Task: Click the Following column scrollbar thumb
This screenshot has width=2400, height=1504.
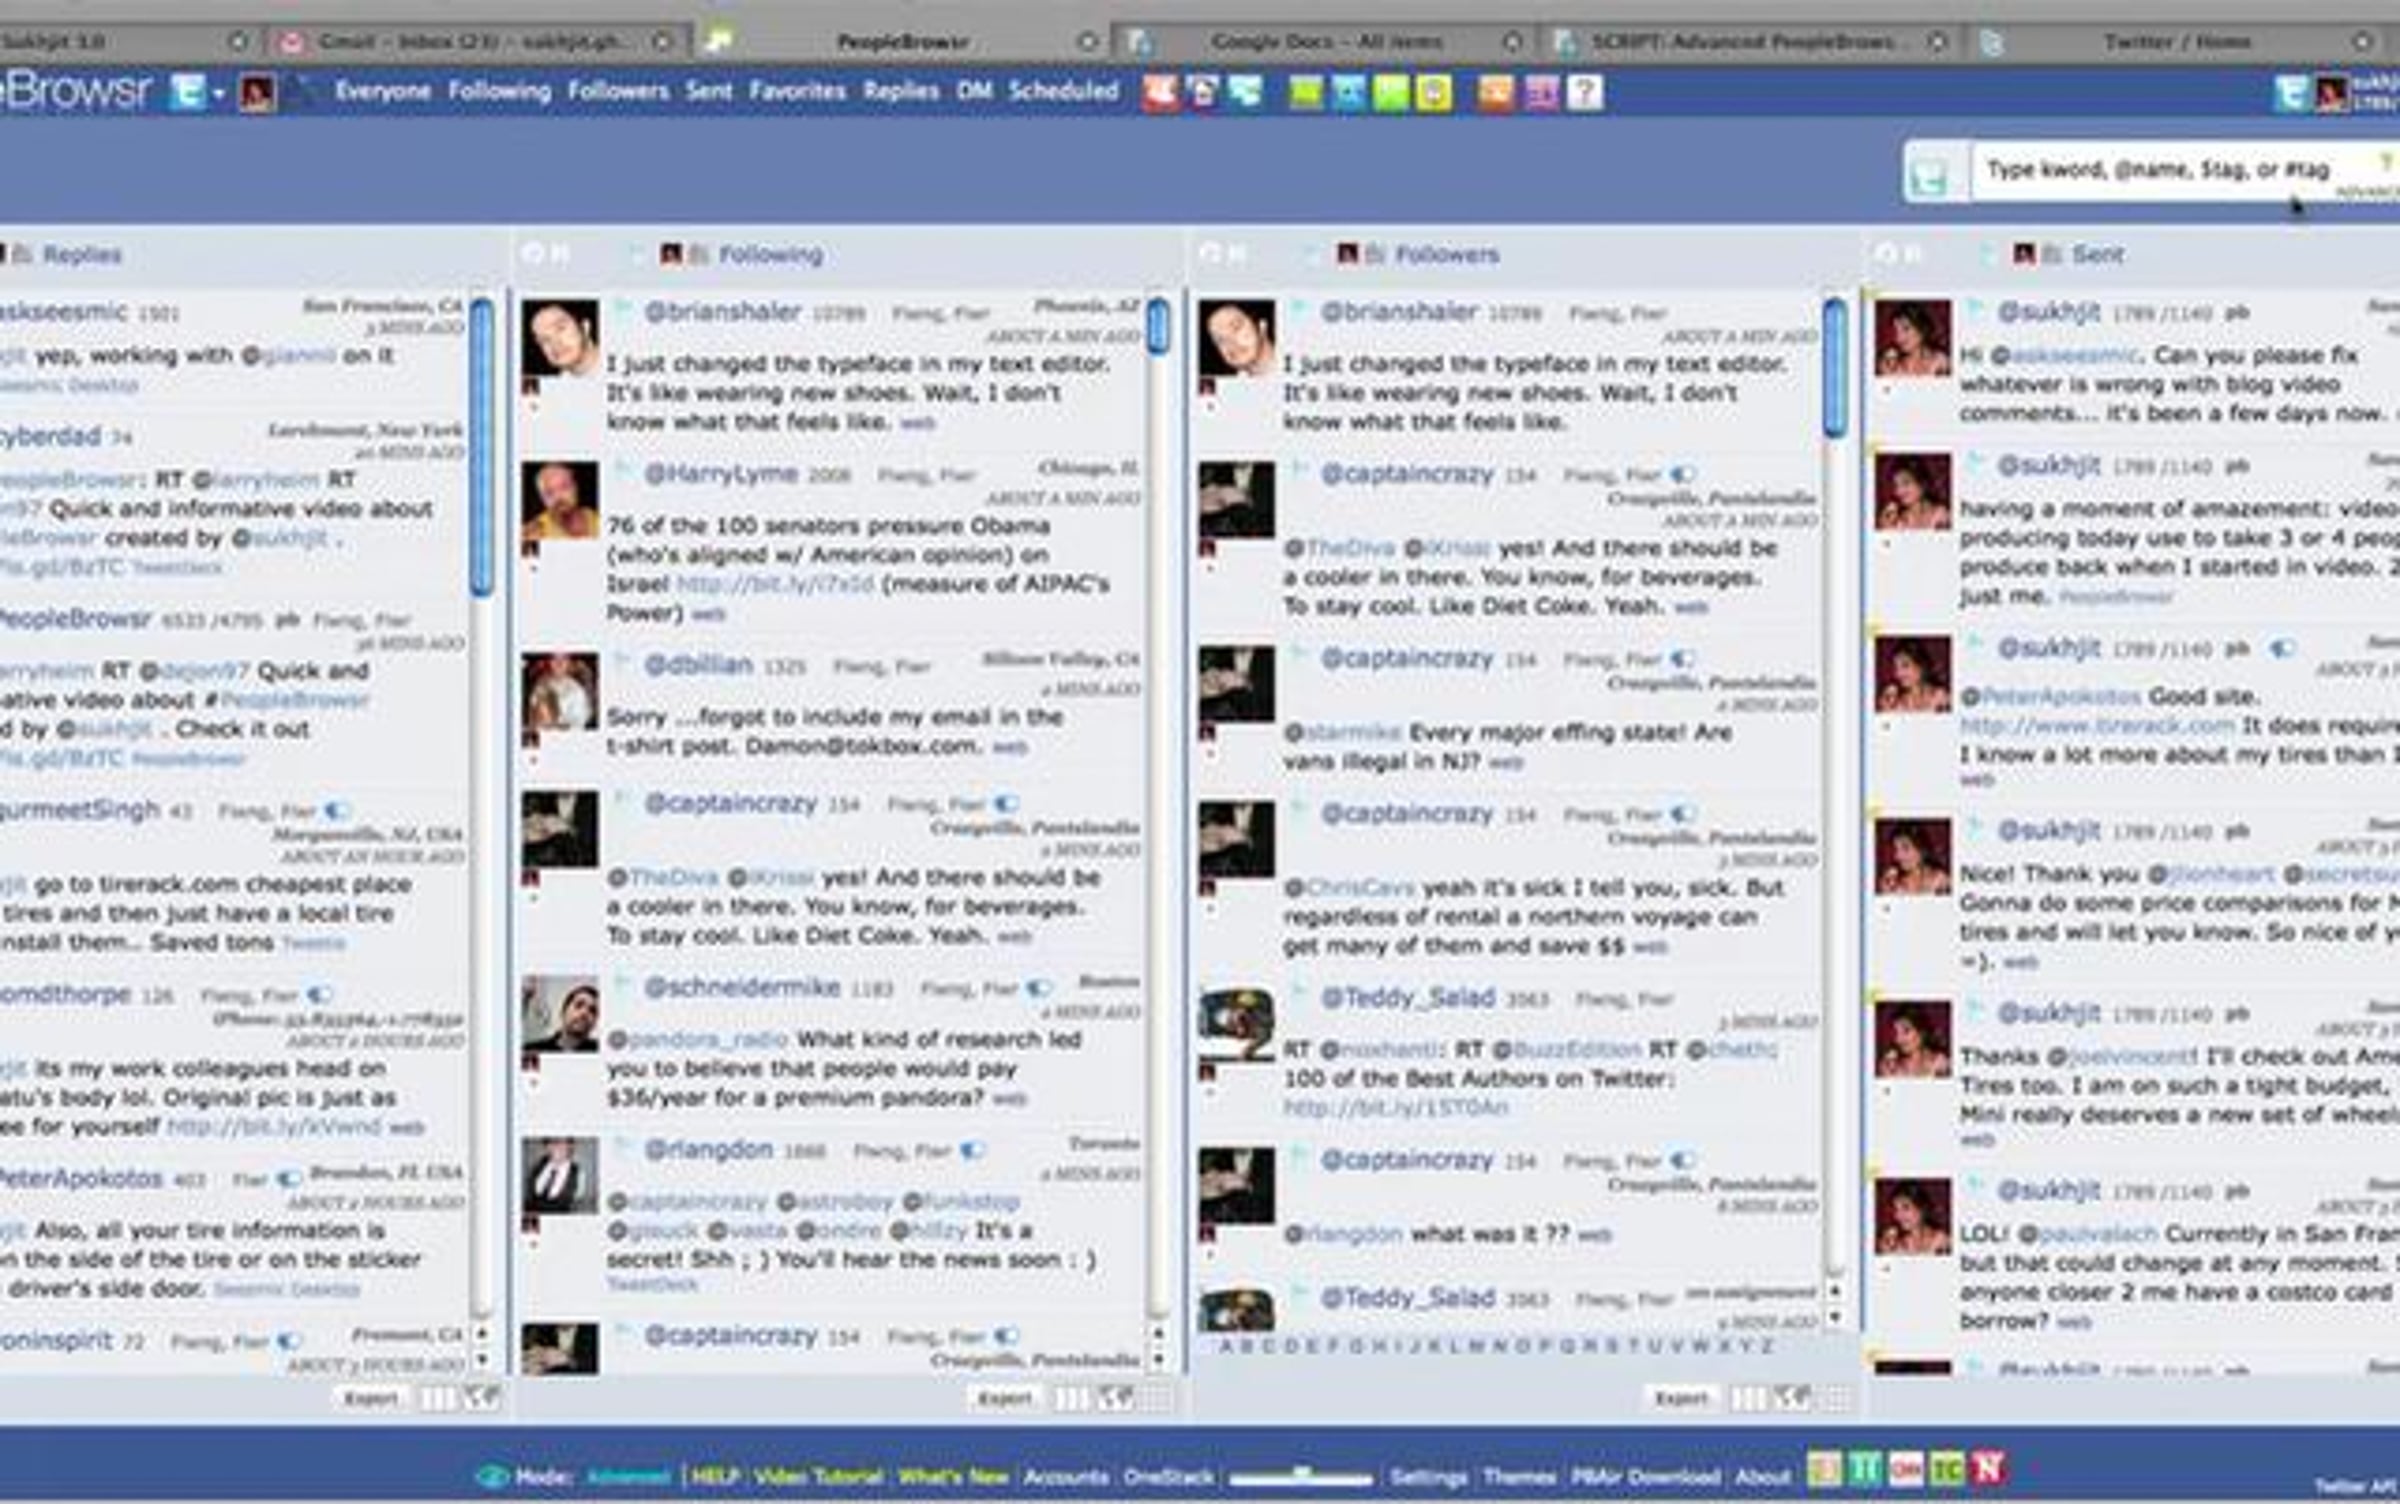Action: tap(1158, 325)
